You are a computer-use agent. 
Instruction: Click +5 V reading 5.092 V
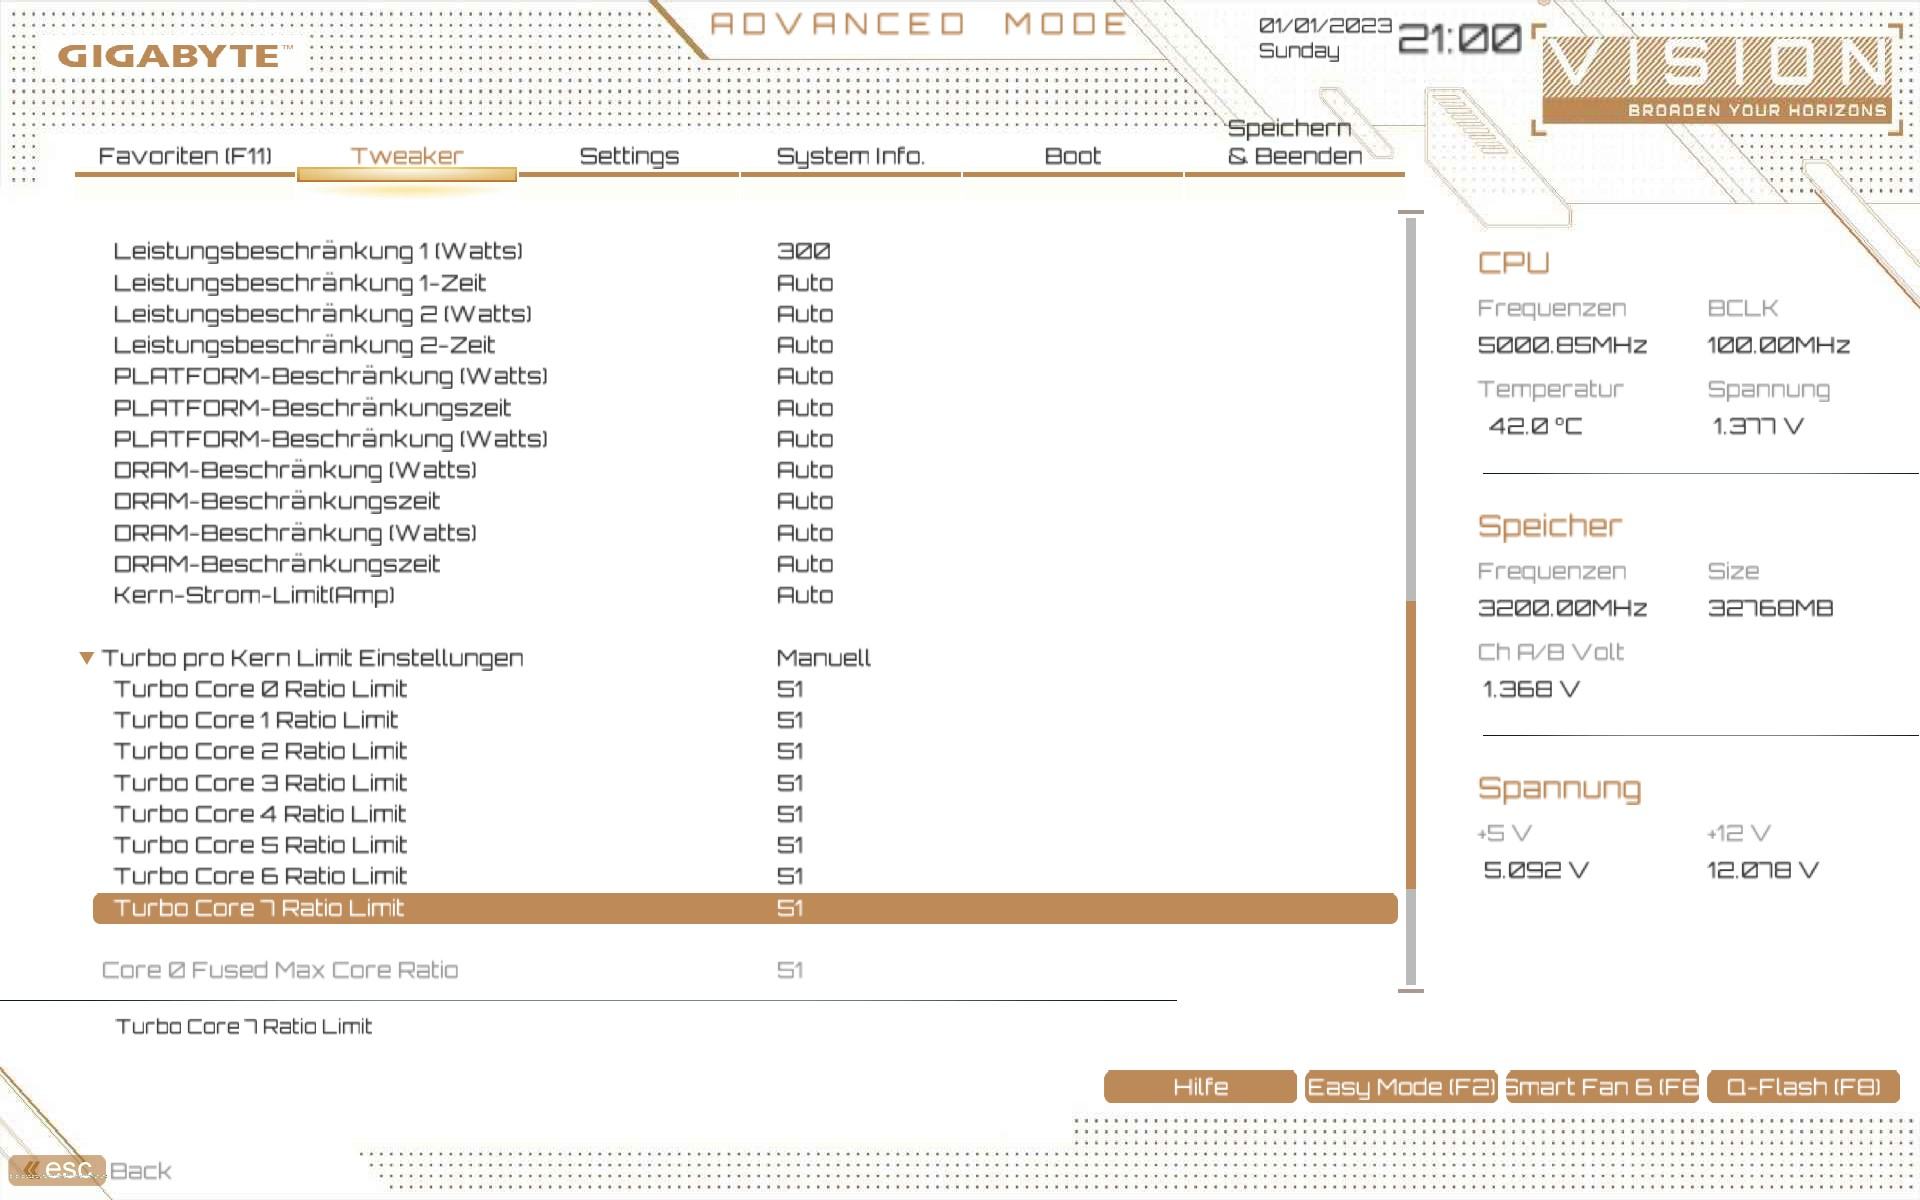coord(1536,870)
